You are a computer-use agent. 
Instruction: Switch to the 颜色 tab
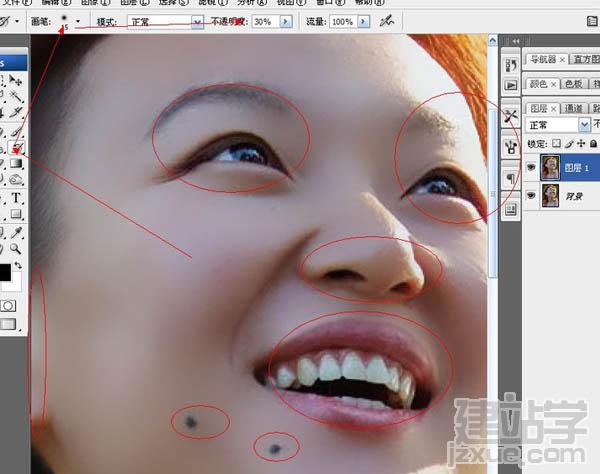pos(538,84)
